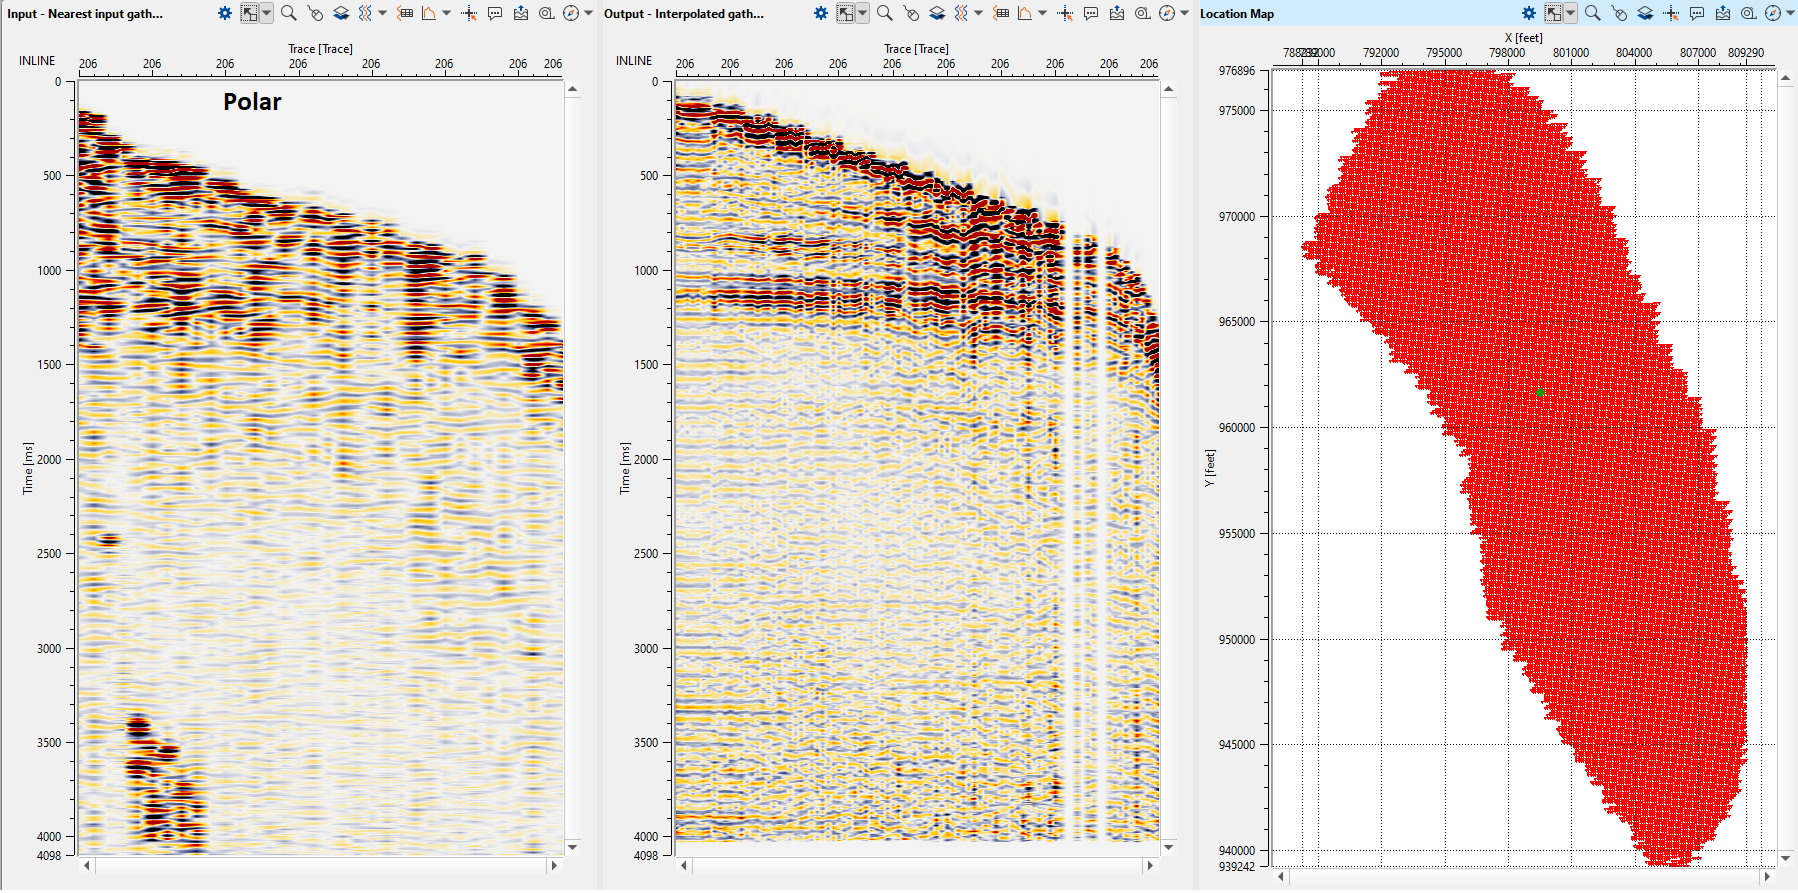The image size is (1798, 893).
Task: Select the 'Location Map' panel title
Action: click(x=1237, y=13)
